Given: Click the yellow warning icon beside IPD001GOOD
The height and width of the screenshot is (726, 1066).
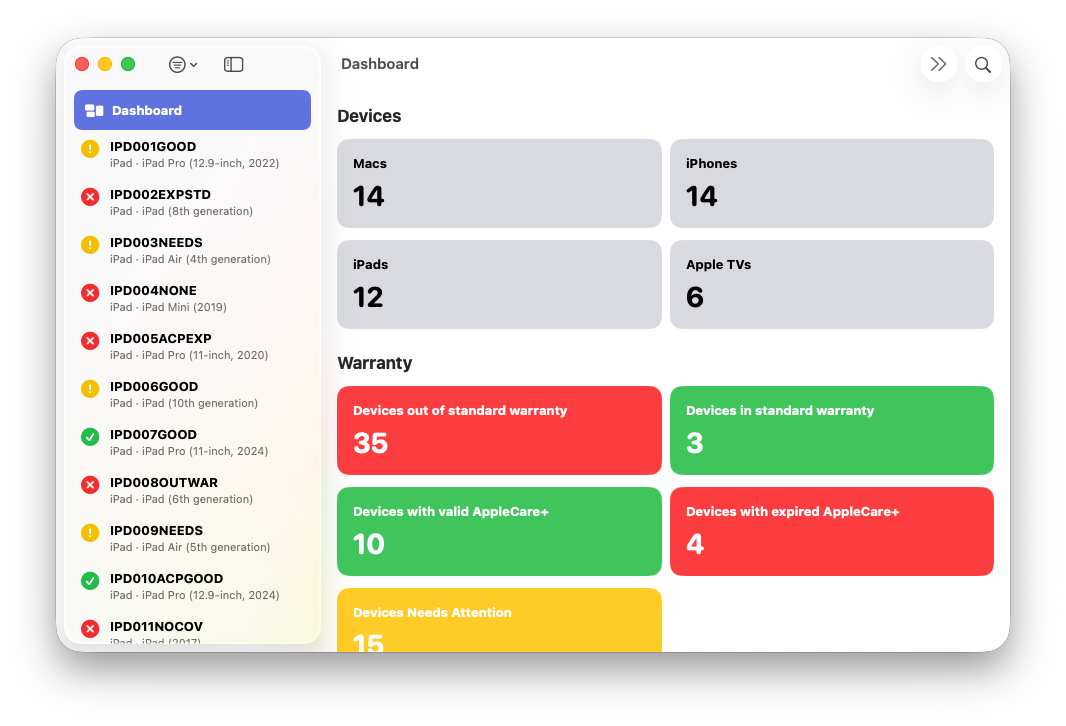Looking at the screenshot, I should [x=90, y=148].
